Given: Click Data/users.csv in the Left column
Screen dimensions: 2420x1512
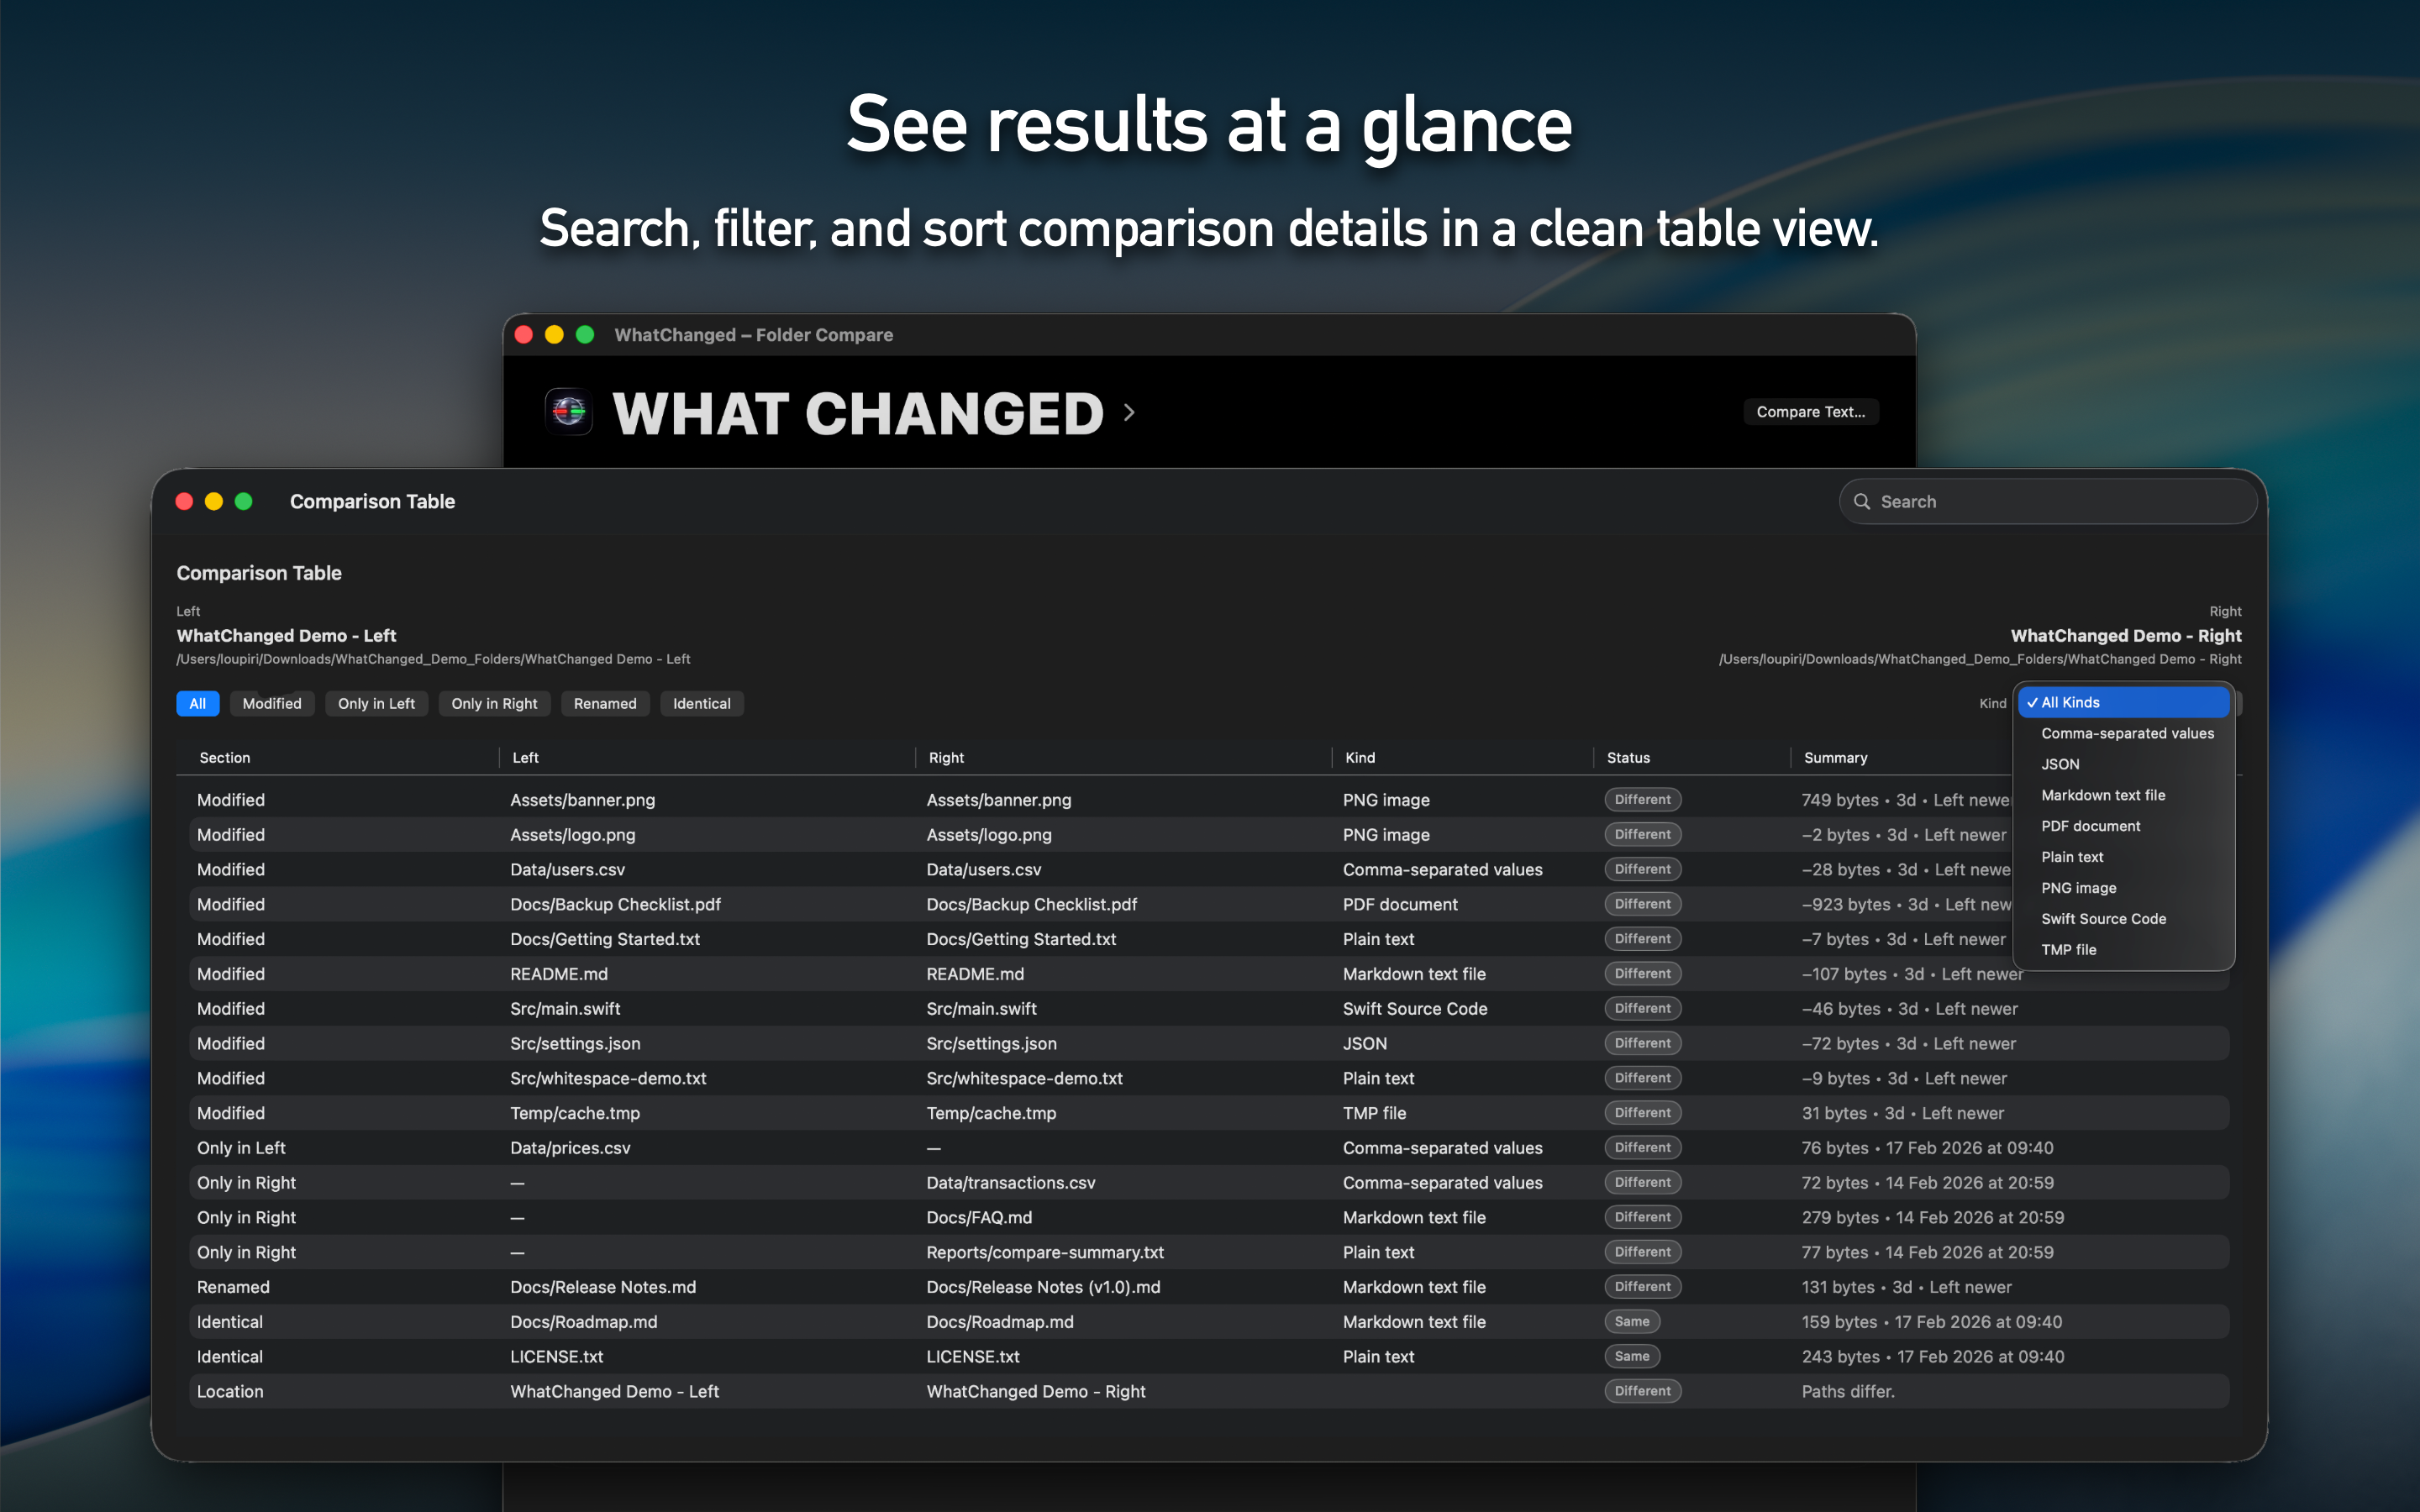Looking at the screenshot, I should (x=567, y=869).
